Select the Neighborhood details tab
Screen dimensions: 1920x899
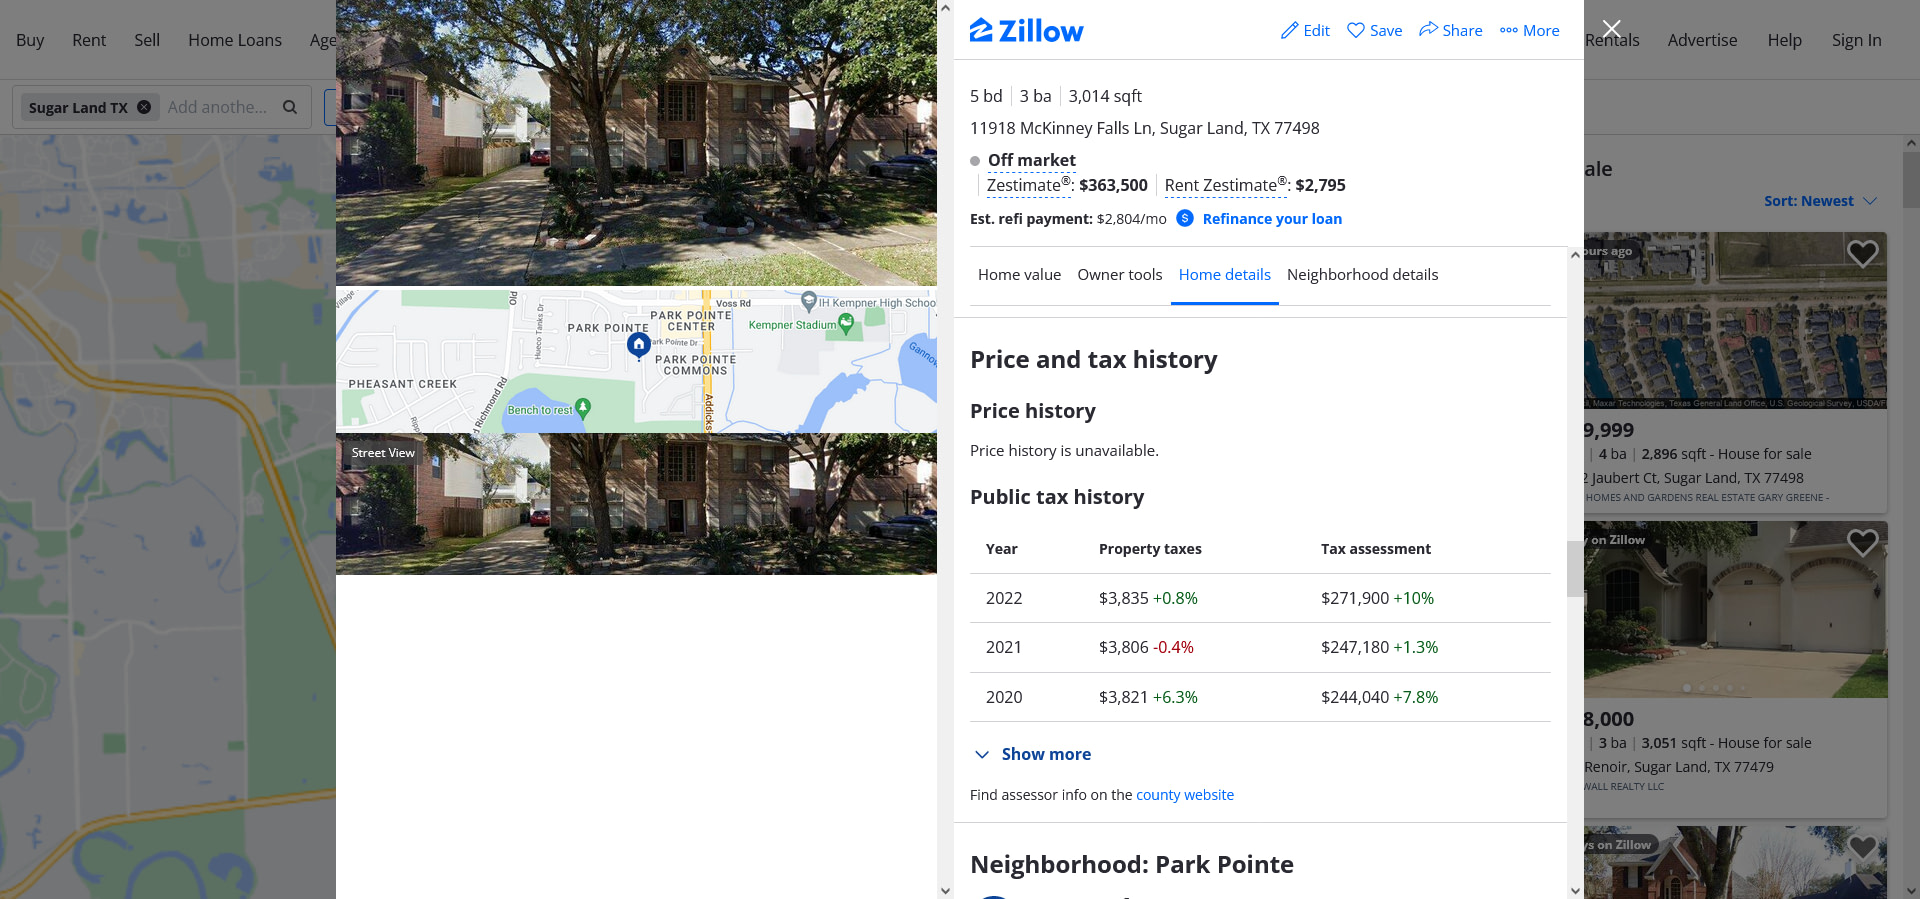pos(1362,275)
